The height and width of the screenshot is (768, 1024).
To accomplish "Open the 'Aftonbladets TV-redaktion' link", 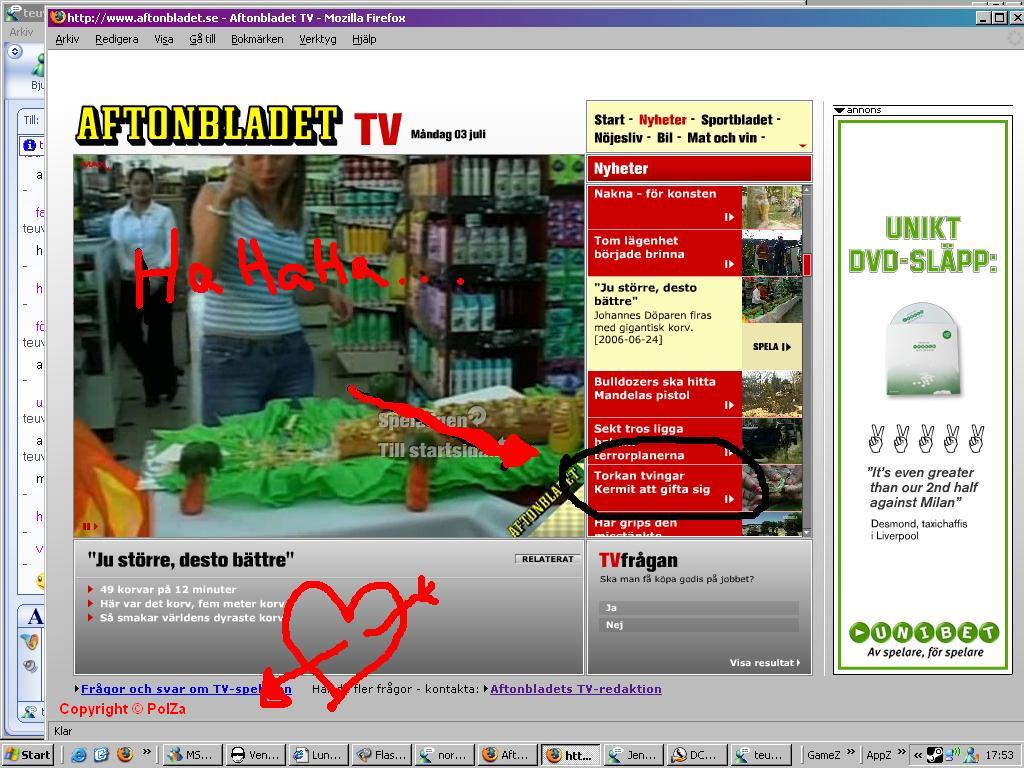I will coord(575,689).
